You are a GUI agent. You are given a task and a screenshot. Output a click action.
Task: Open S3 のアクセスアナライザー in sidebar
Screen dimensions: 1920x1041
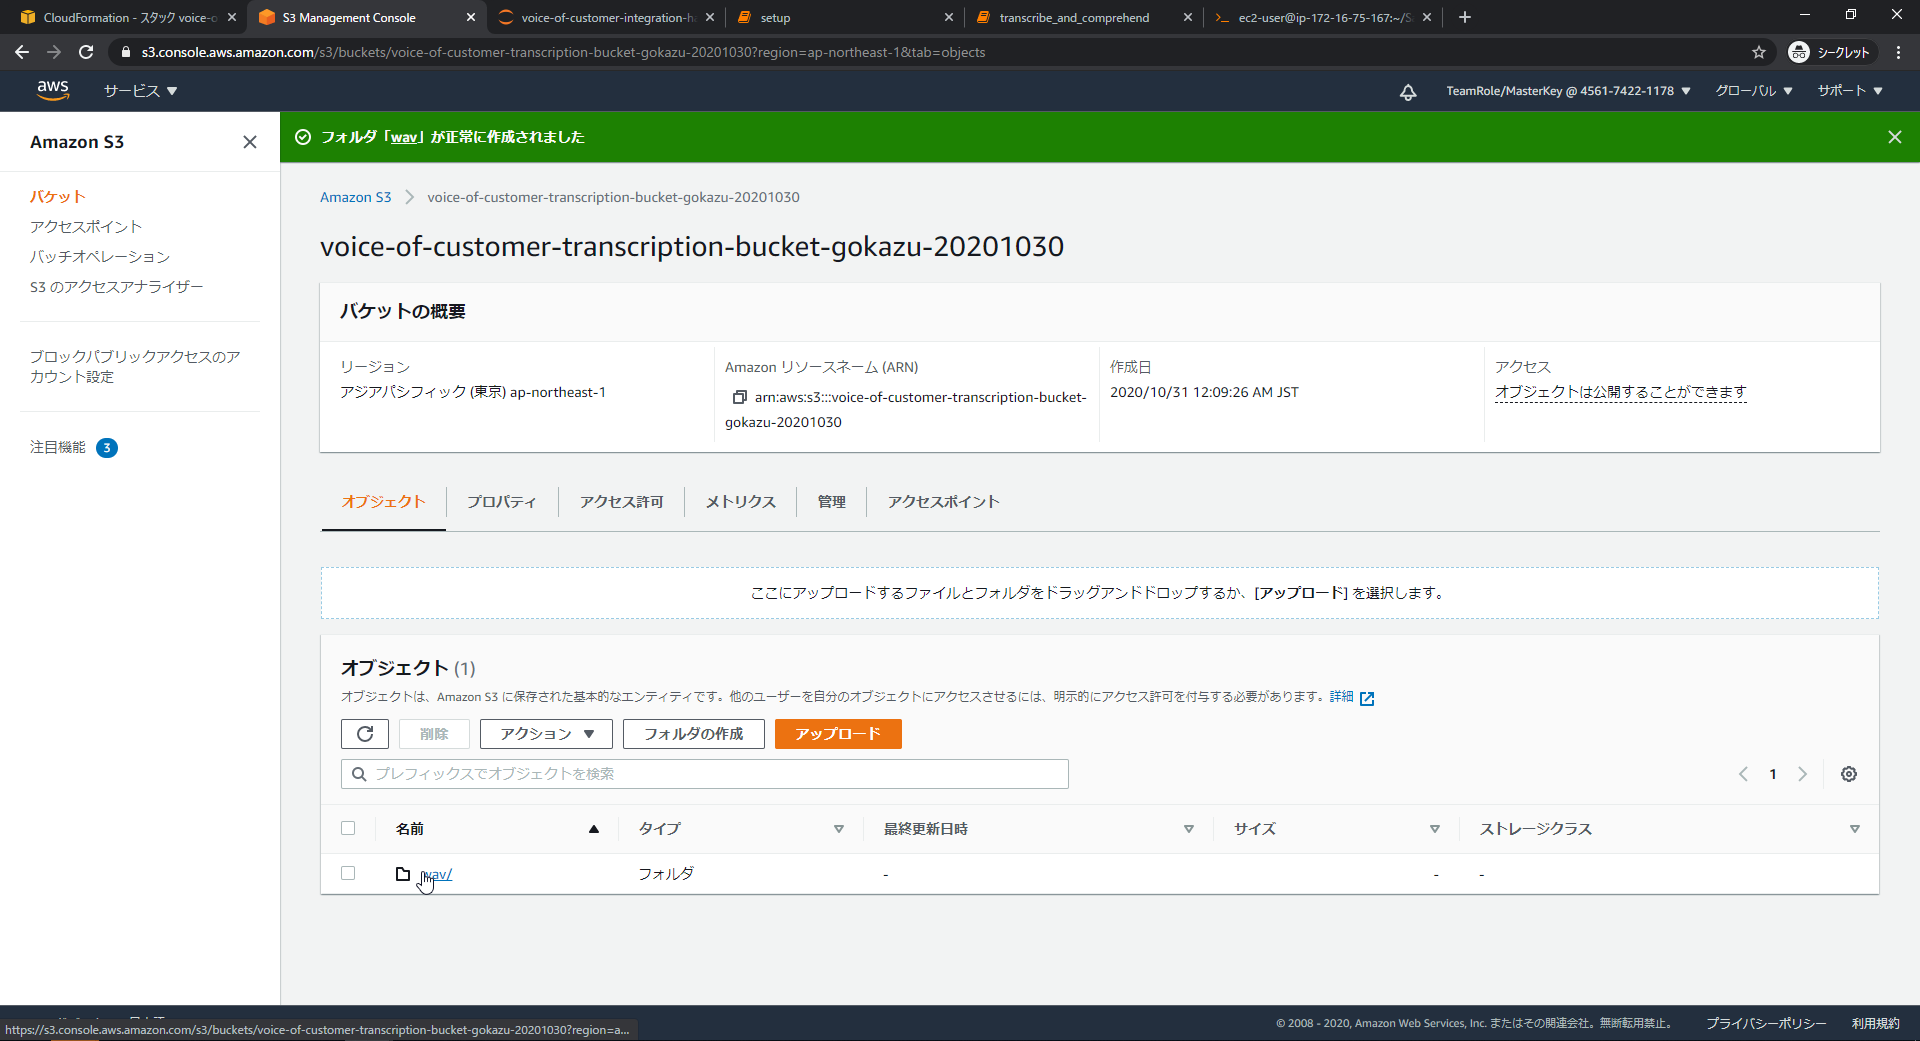coord(116,287)
